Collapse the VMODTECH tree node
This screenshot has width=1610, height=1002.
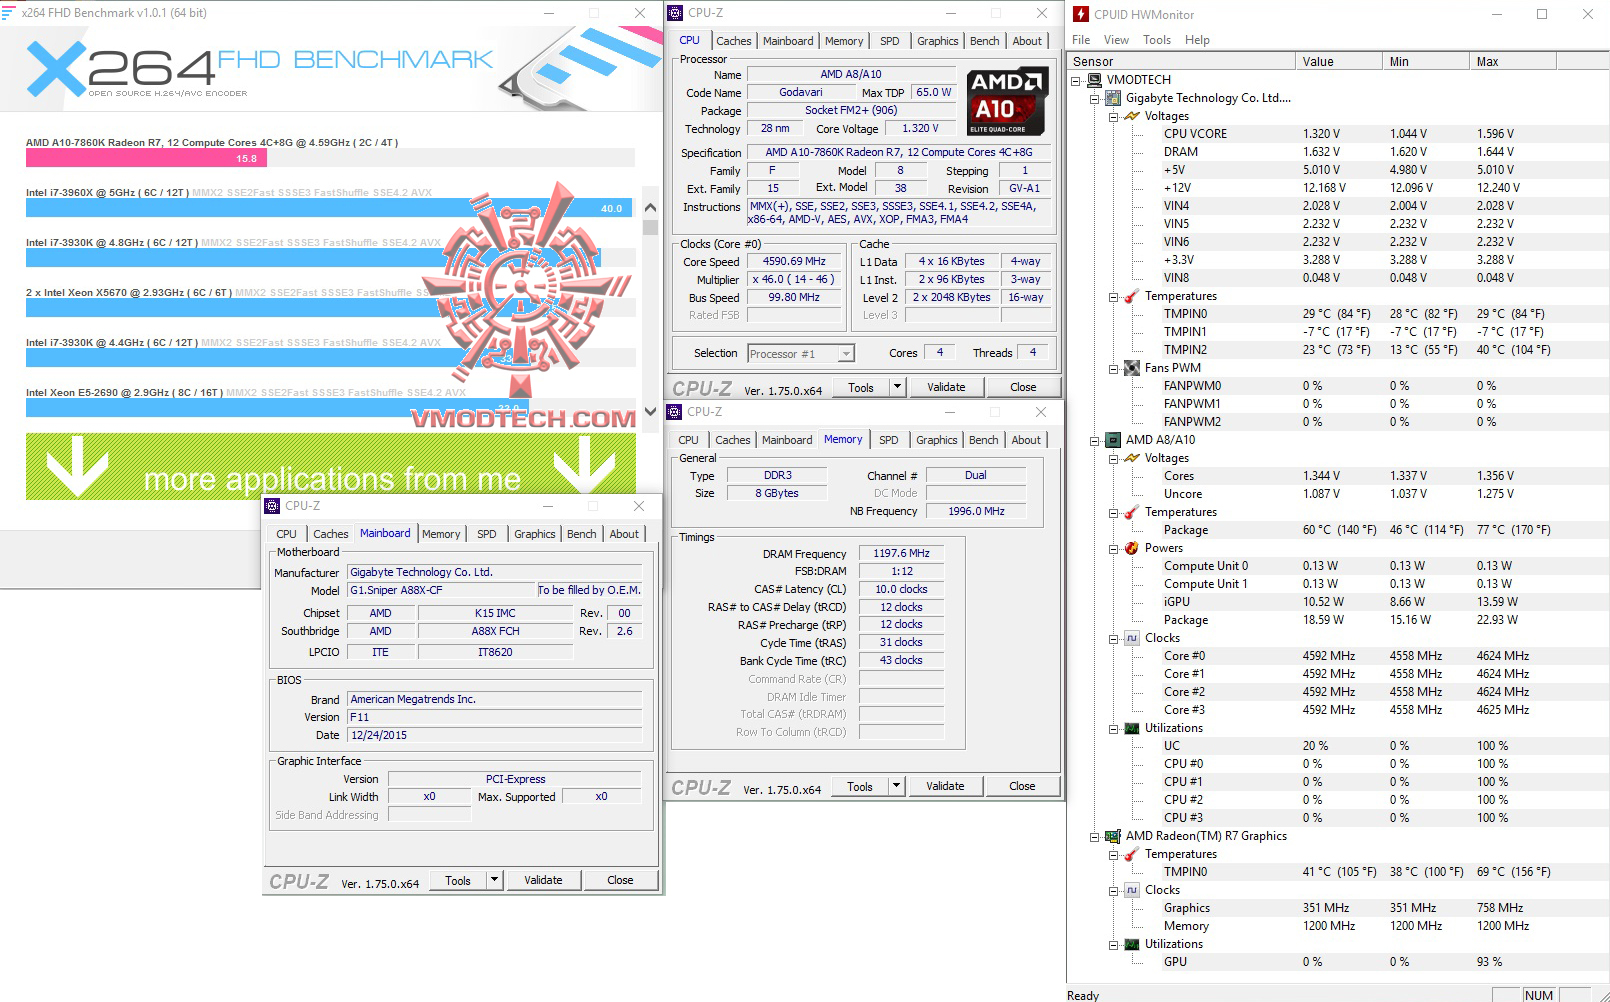point(1076,80)
